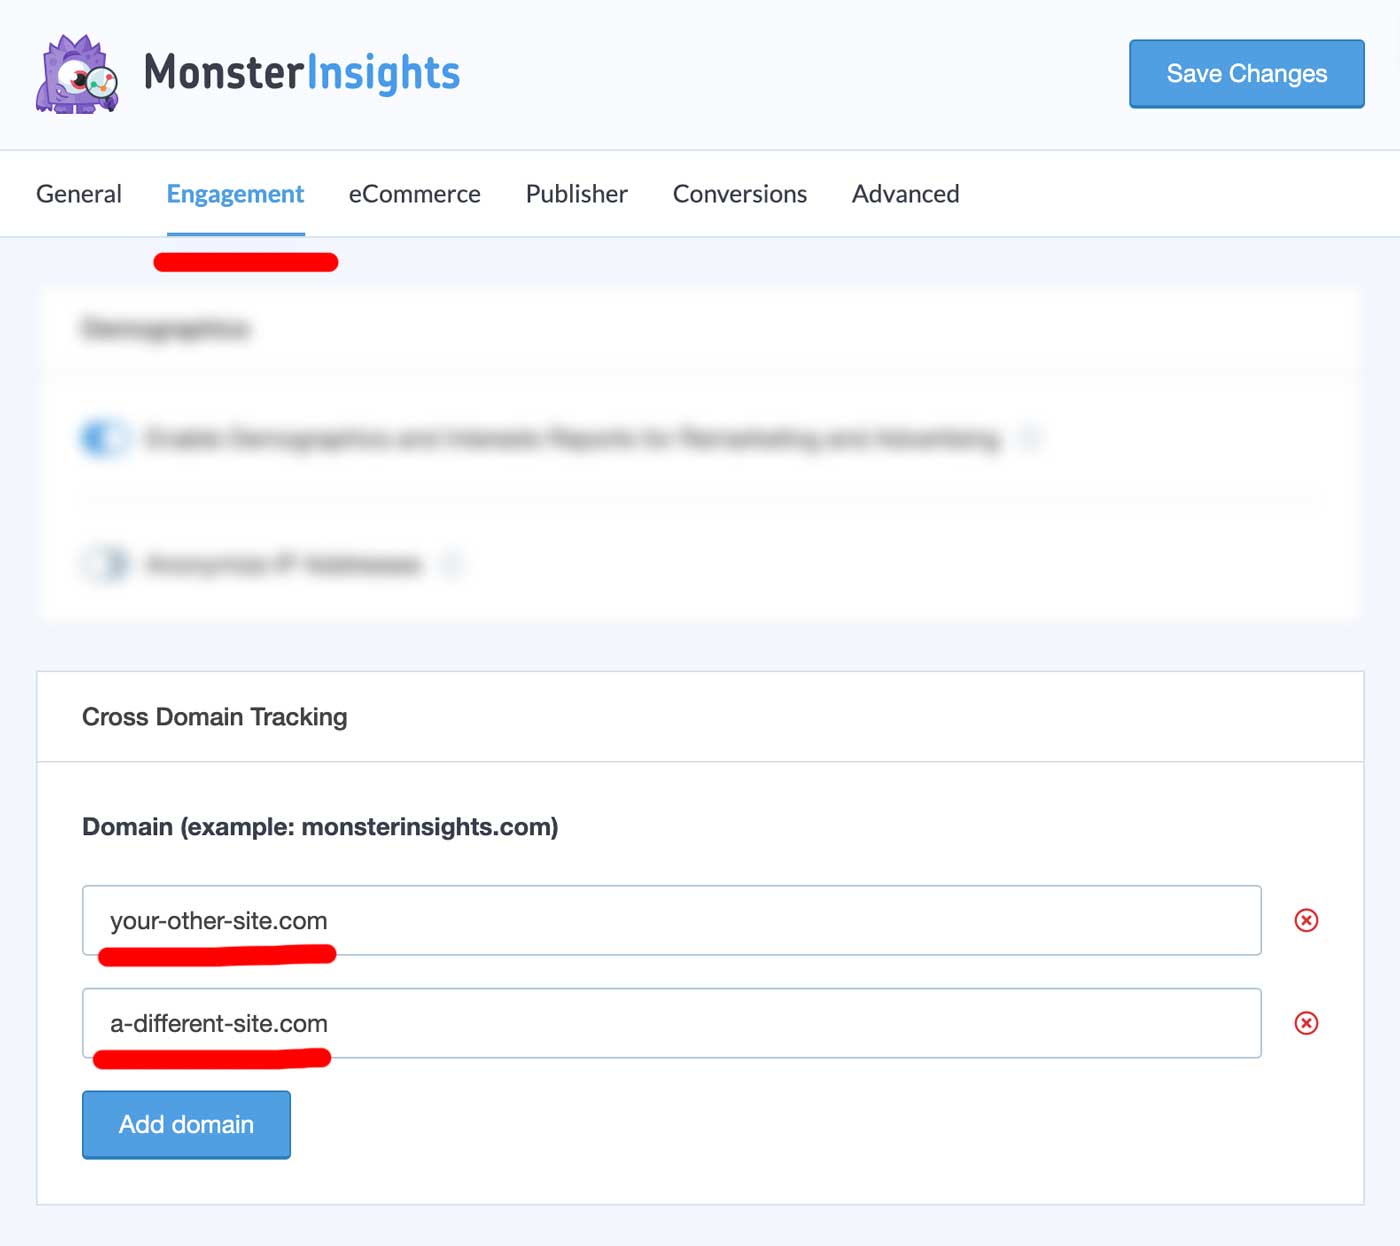Remove the your-other-site.com domain entry
The image size is (1400, 1246).
click(1306, 920)
